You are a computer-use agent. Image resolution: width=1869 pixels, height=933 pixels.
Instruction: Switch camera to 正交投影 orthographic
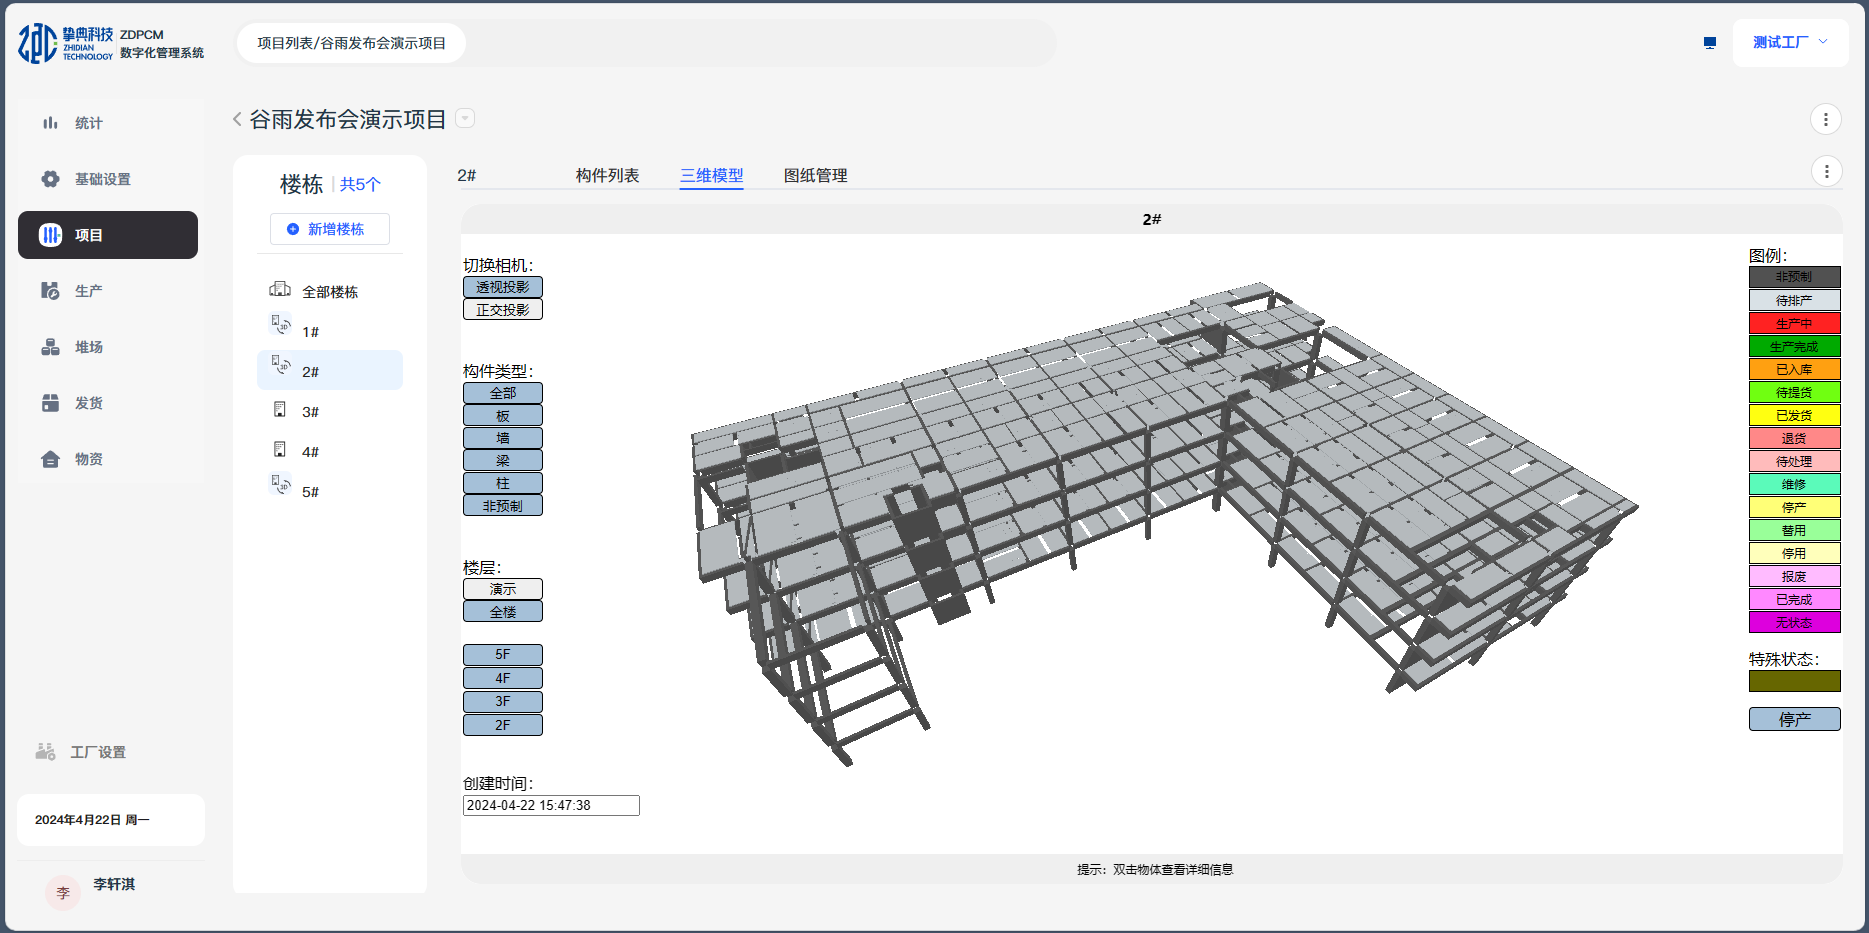coord(502,310)
